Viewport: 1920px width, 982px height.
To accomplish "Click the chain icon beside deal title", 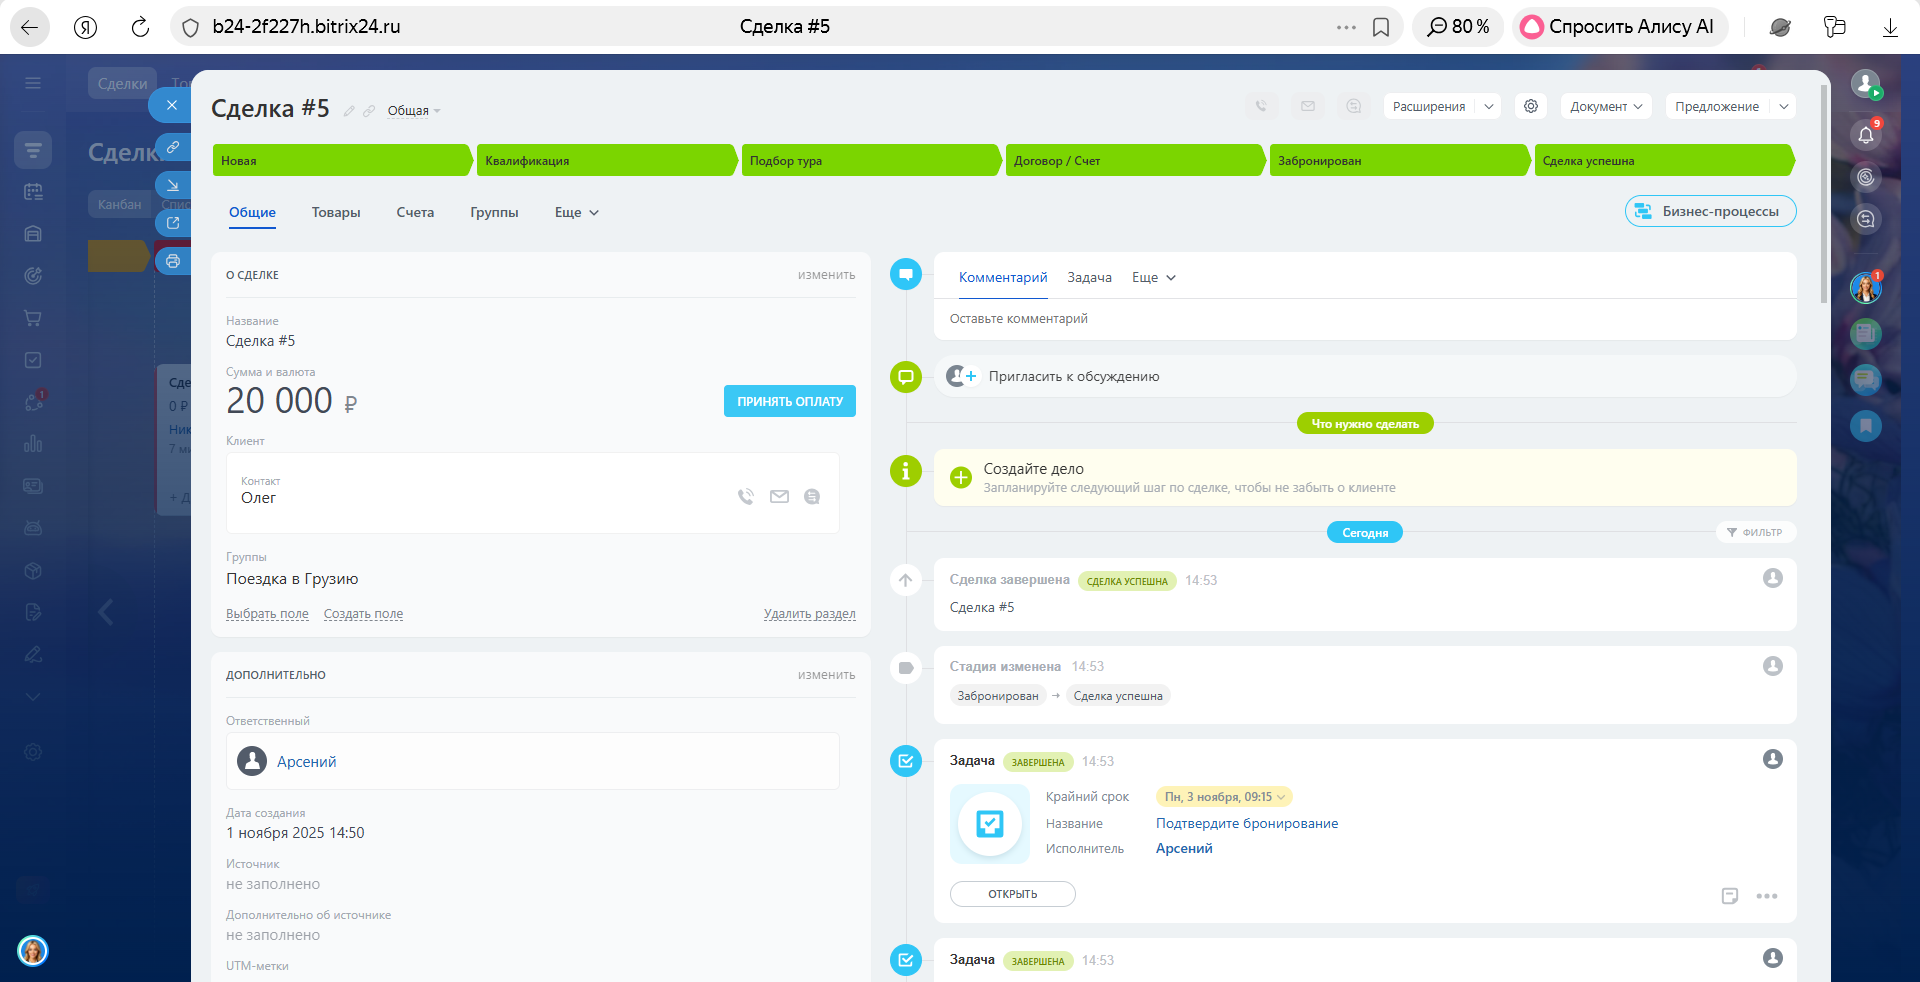I will pos(369,111).
